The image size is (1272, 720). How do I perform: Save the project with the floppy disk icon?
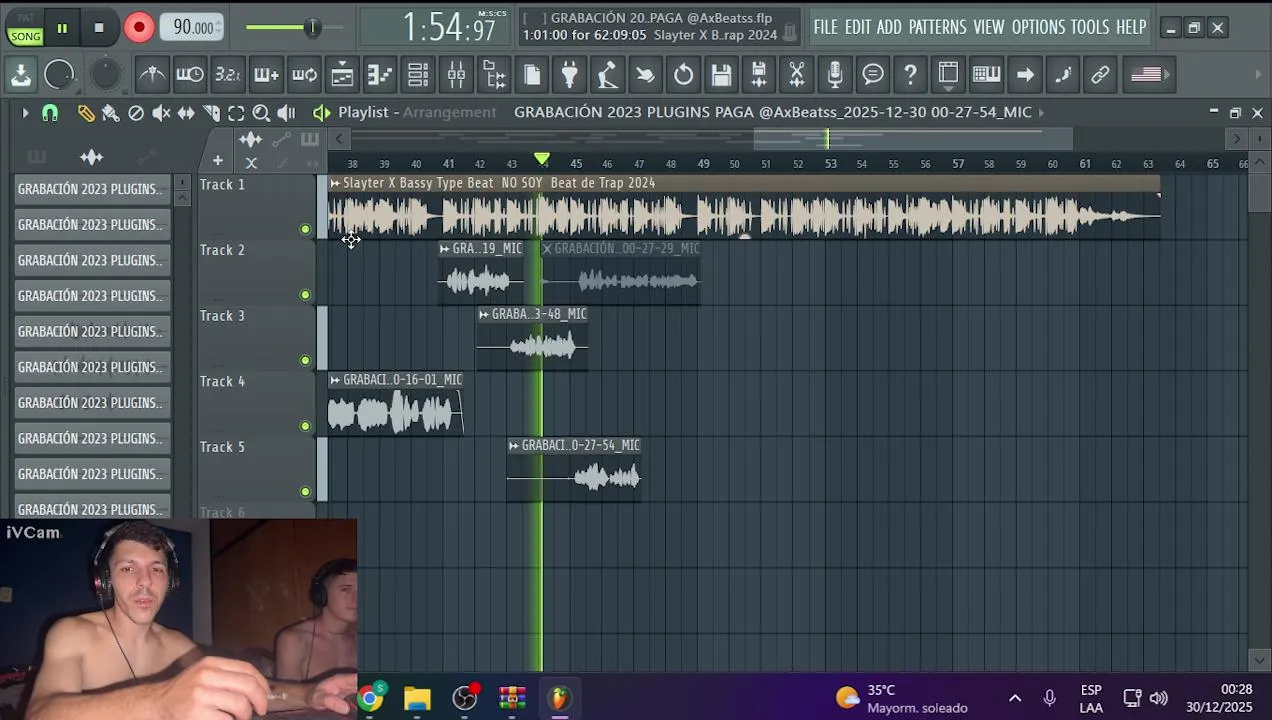click(721, 74)
